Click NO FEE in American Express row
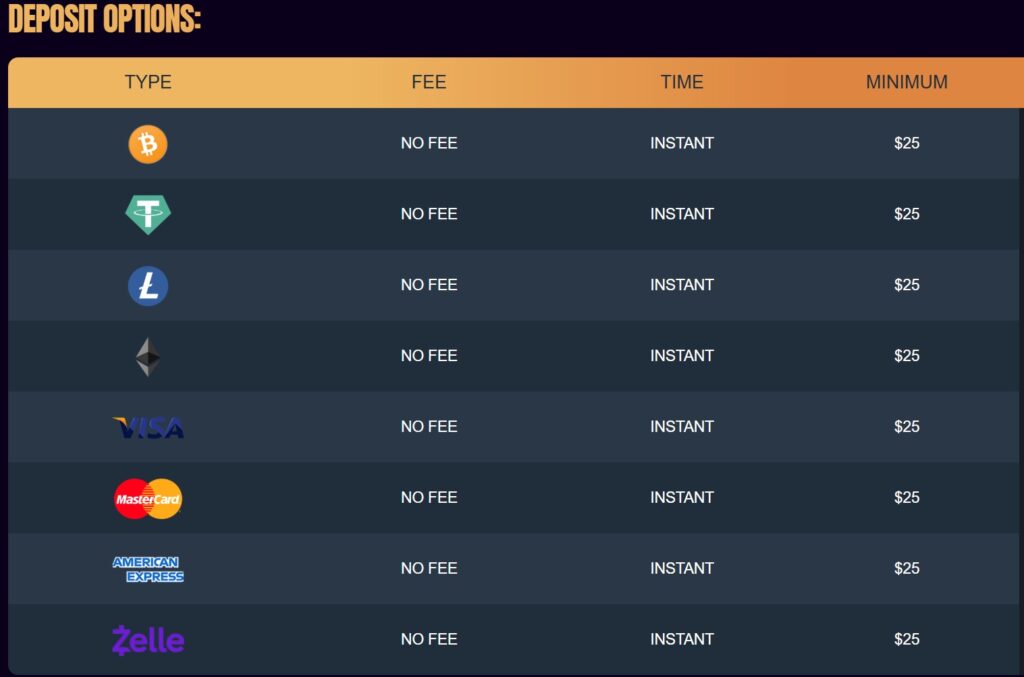This screenshot has height=677, width=1024. click(x=429, y=568)
